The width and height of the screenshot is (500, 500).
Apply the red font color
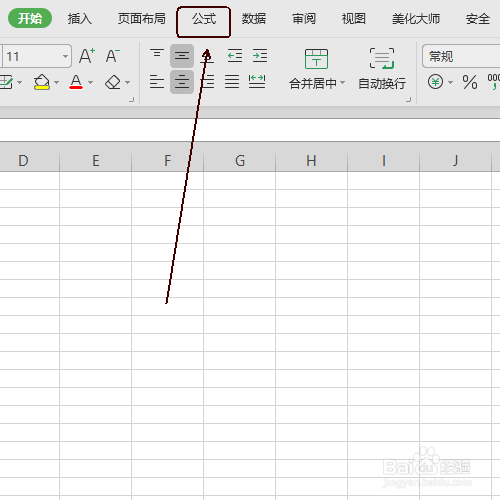76,82
